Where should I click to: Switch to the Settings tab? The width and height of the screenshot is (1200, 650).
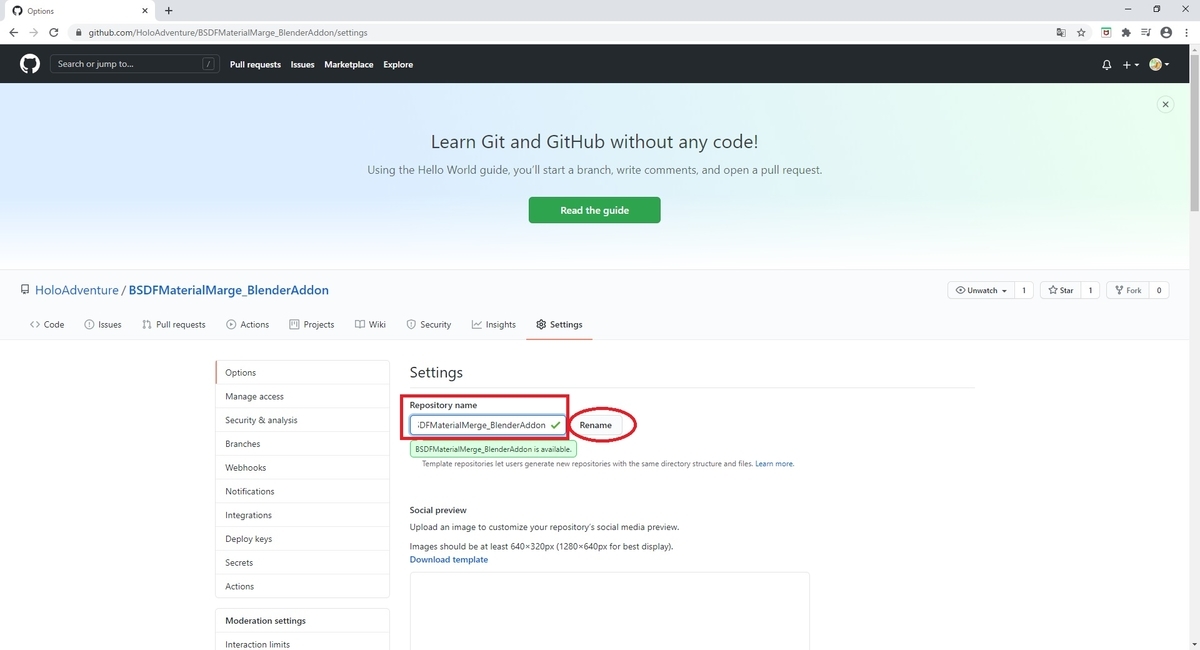[559, 324]
